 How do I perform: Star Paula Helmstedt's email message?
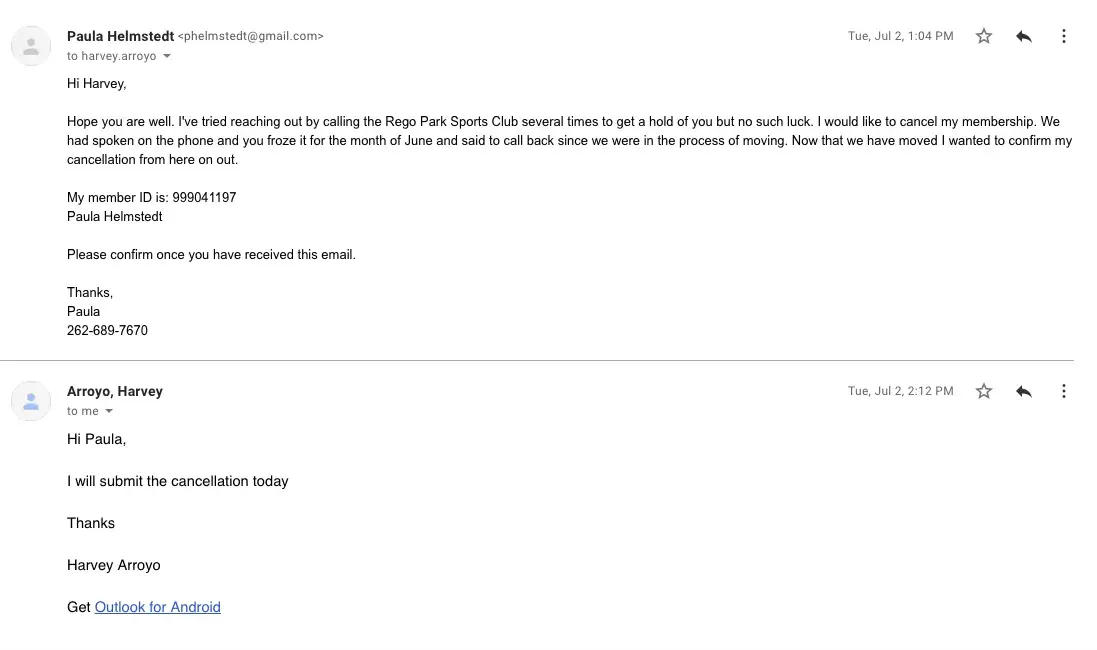tap(984, 36)
